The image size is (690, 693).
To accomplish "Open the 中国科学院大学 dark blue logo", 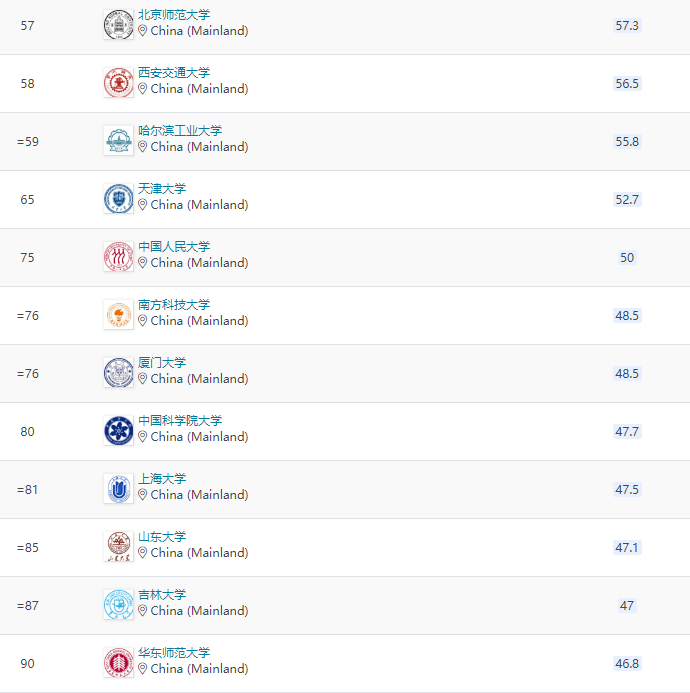I will coord(118,431).
